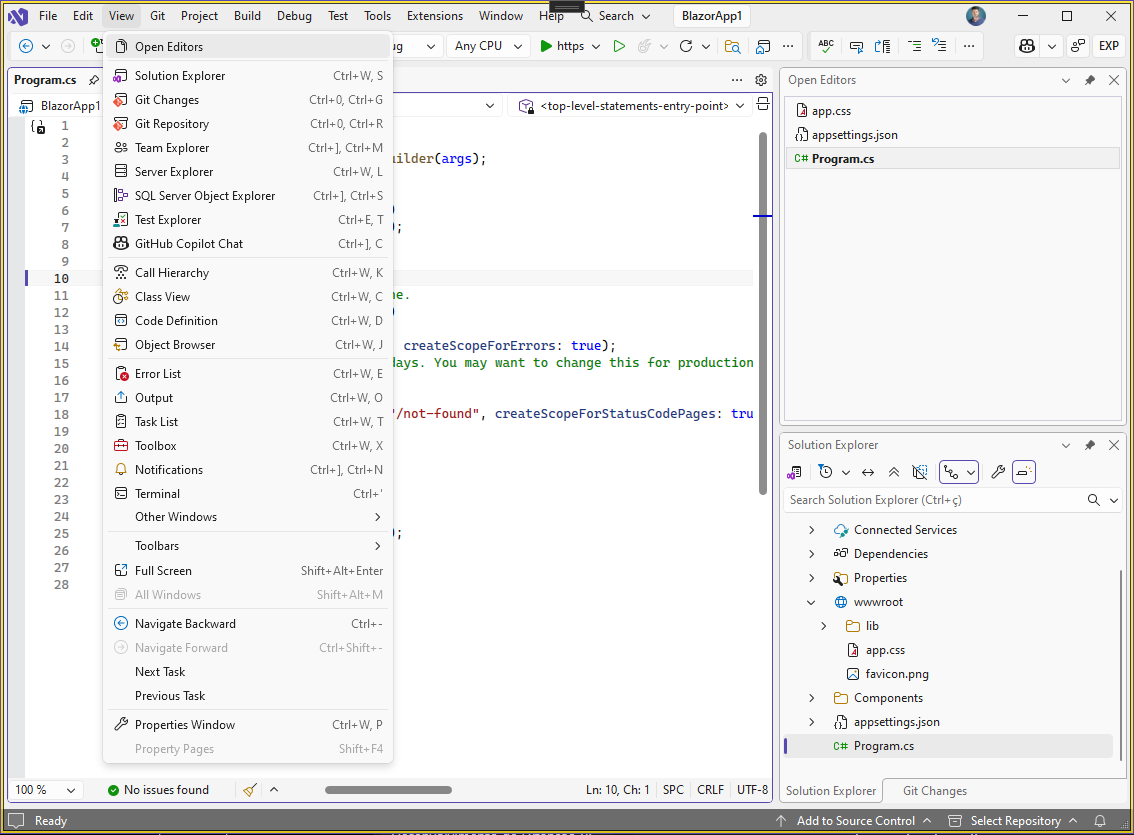Screen dimensions: 1134x835
Task: Click Start Without Debugging outline play icon
Action: pos(619,46)
